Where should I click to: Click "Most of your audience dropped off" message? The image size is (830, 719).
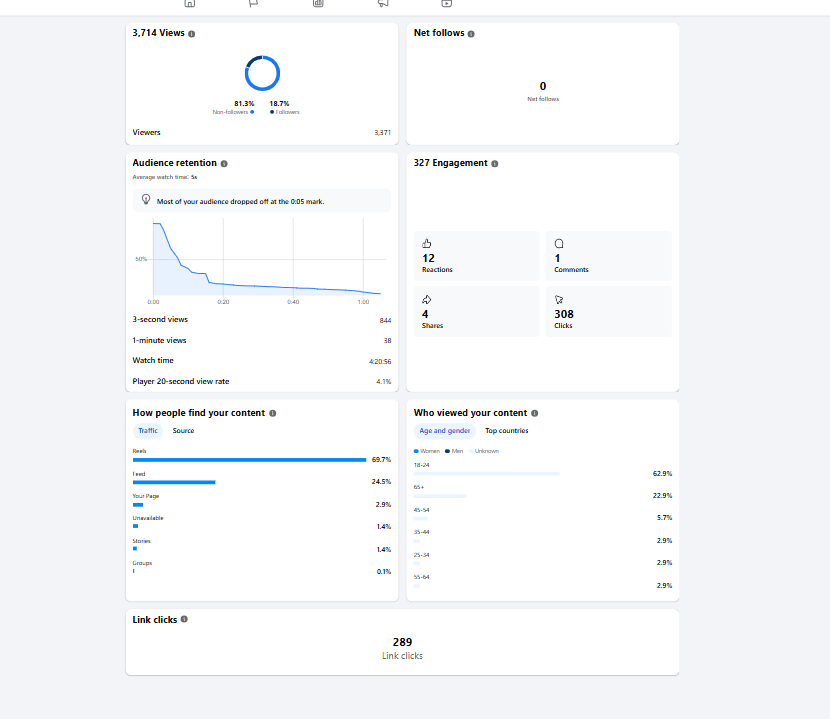(x=240, y=202)
